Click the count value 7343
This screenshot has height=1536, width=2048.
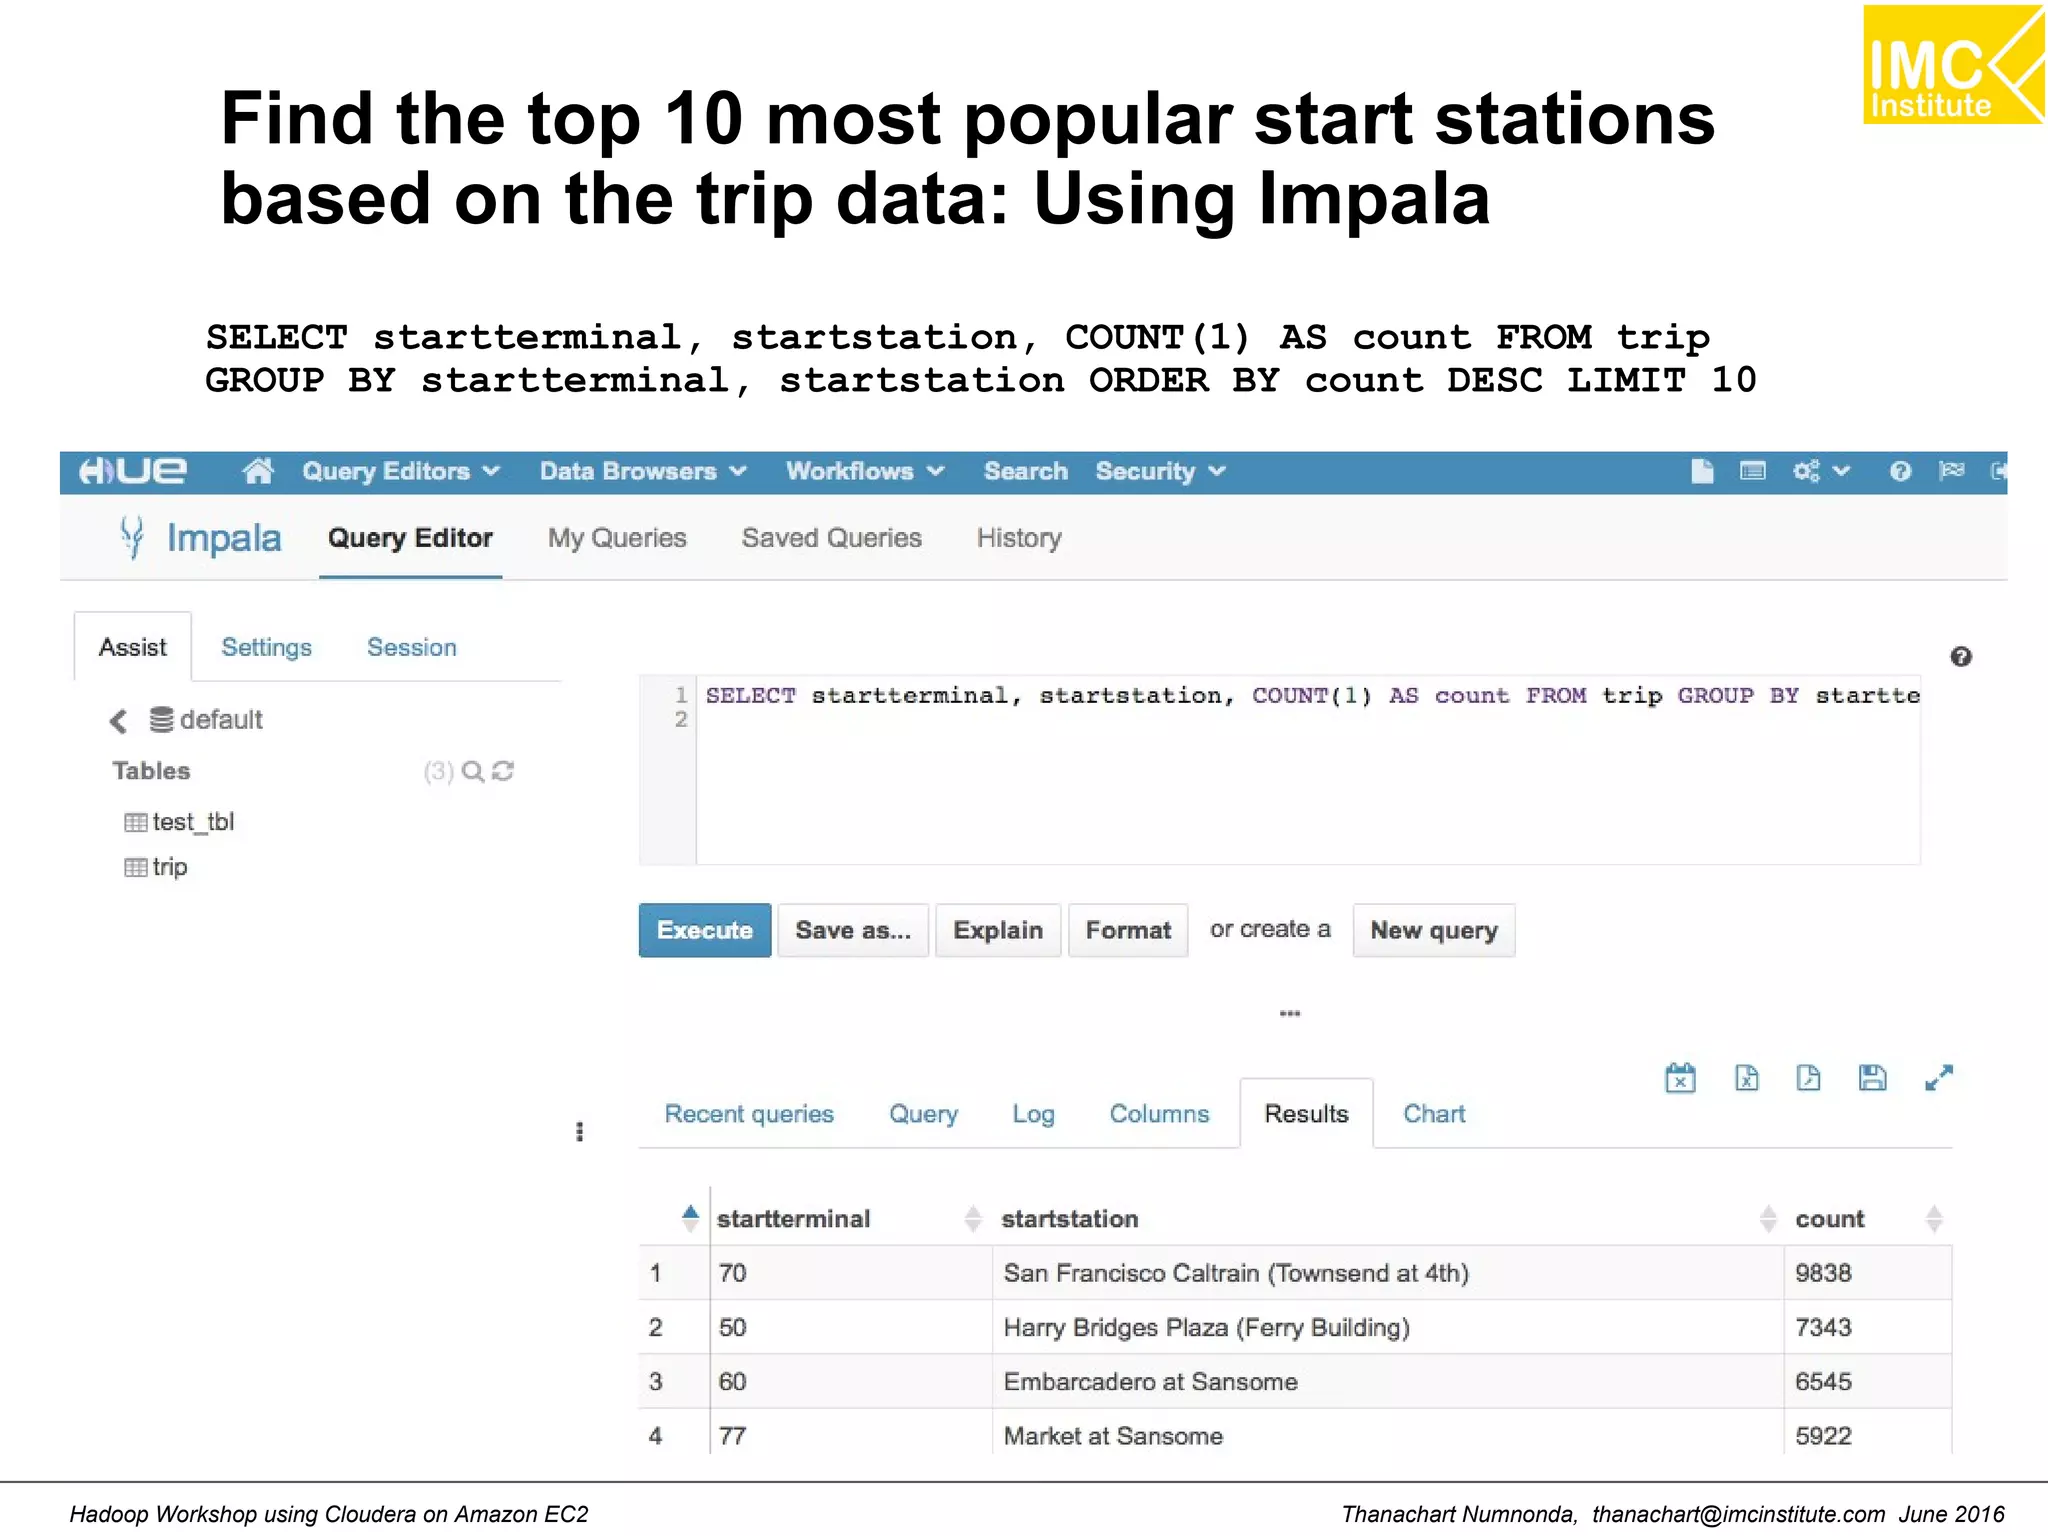pyautogui.click(x=1823, y=1327)
